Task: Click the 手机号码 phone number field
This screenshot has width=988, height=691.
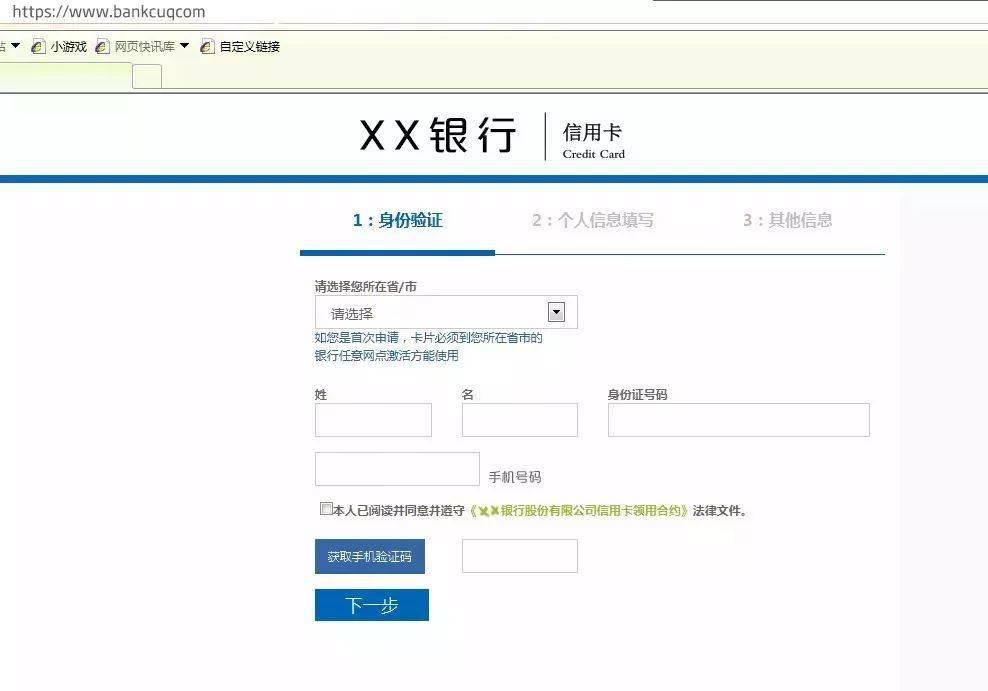Action: (396, 468)
